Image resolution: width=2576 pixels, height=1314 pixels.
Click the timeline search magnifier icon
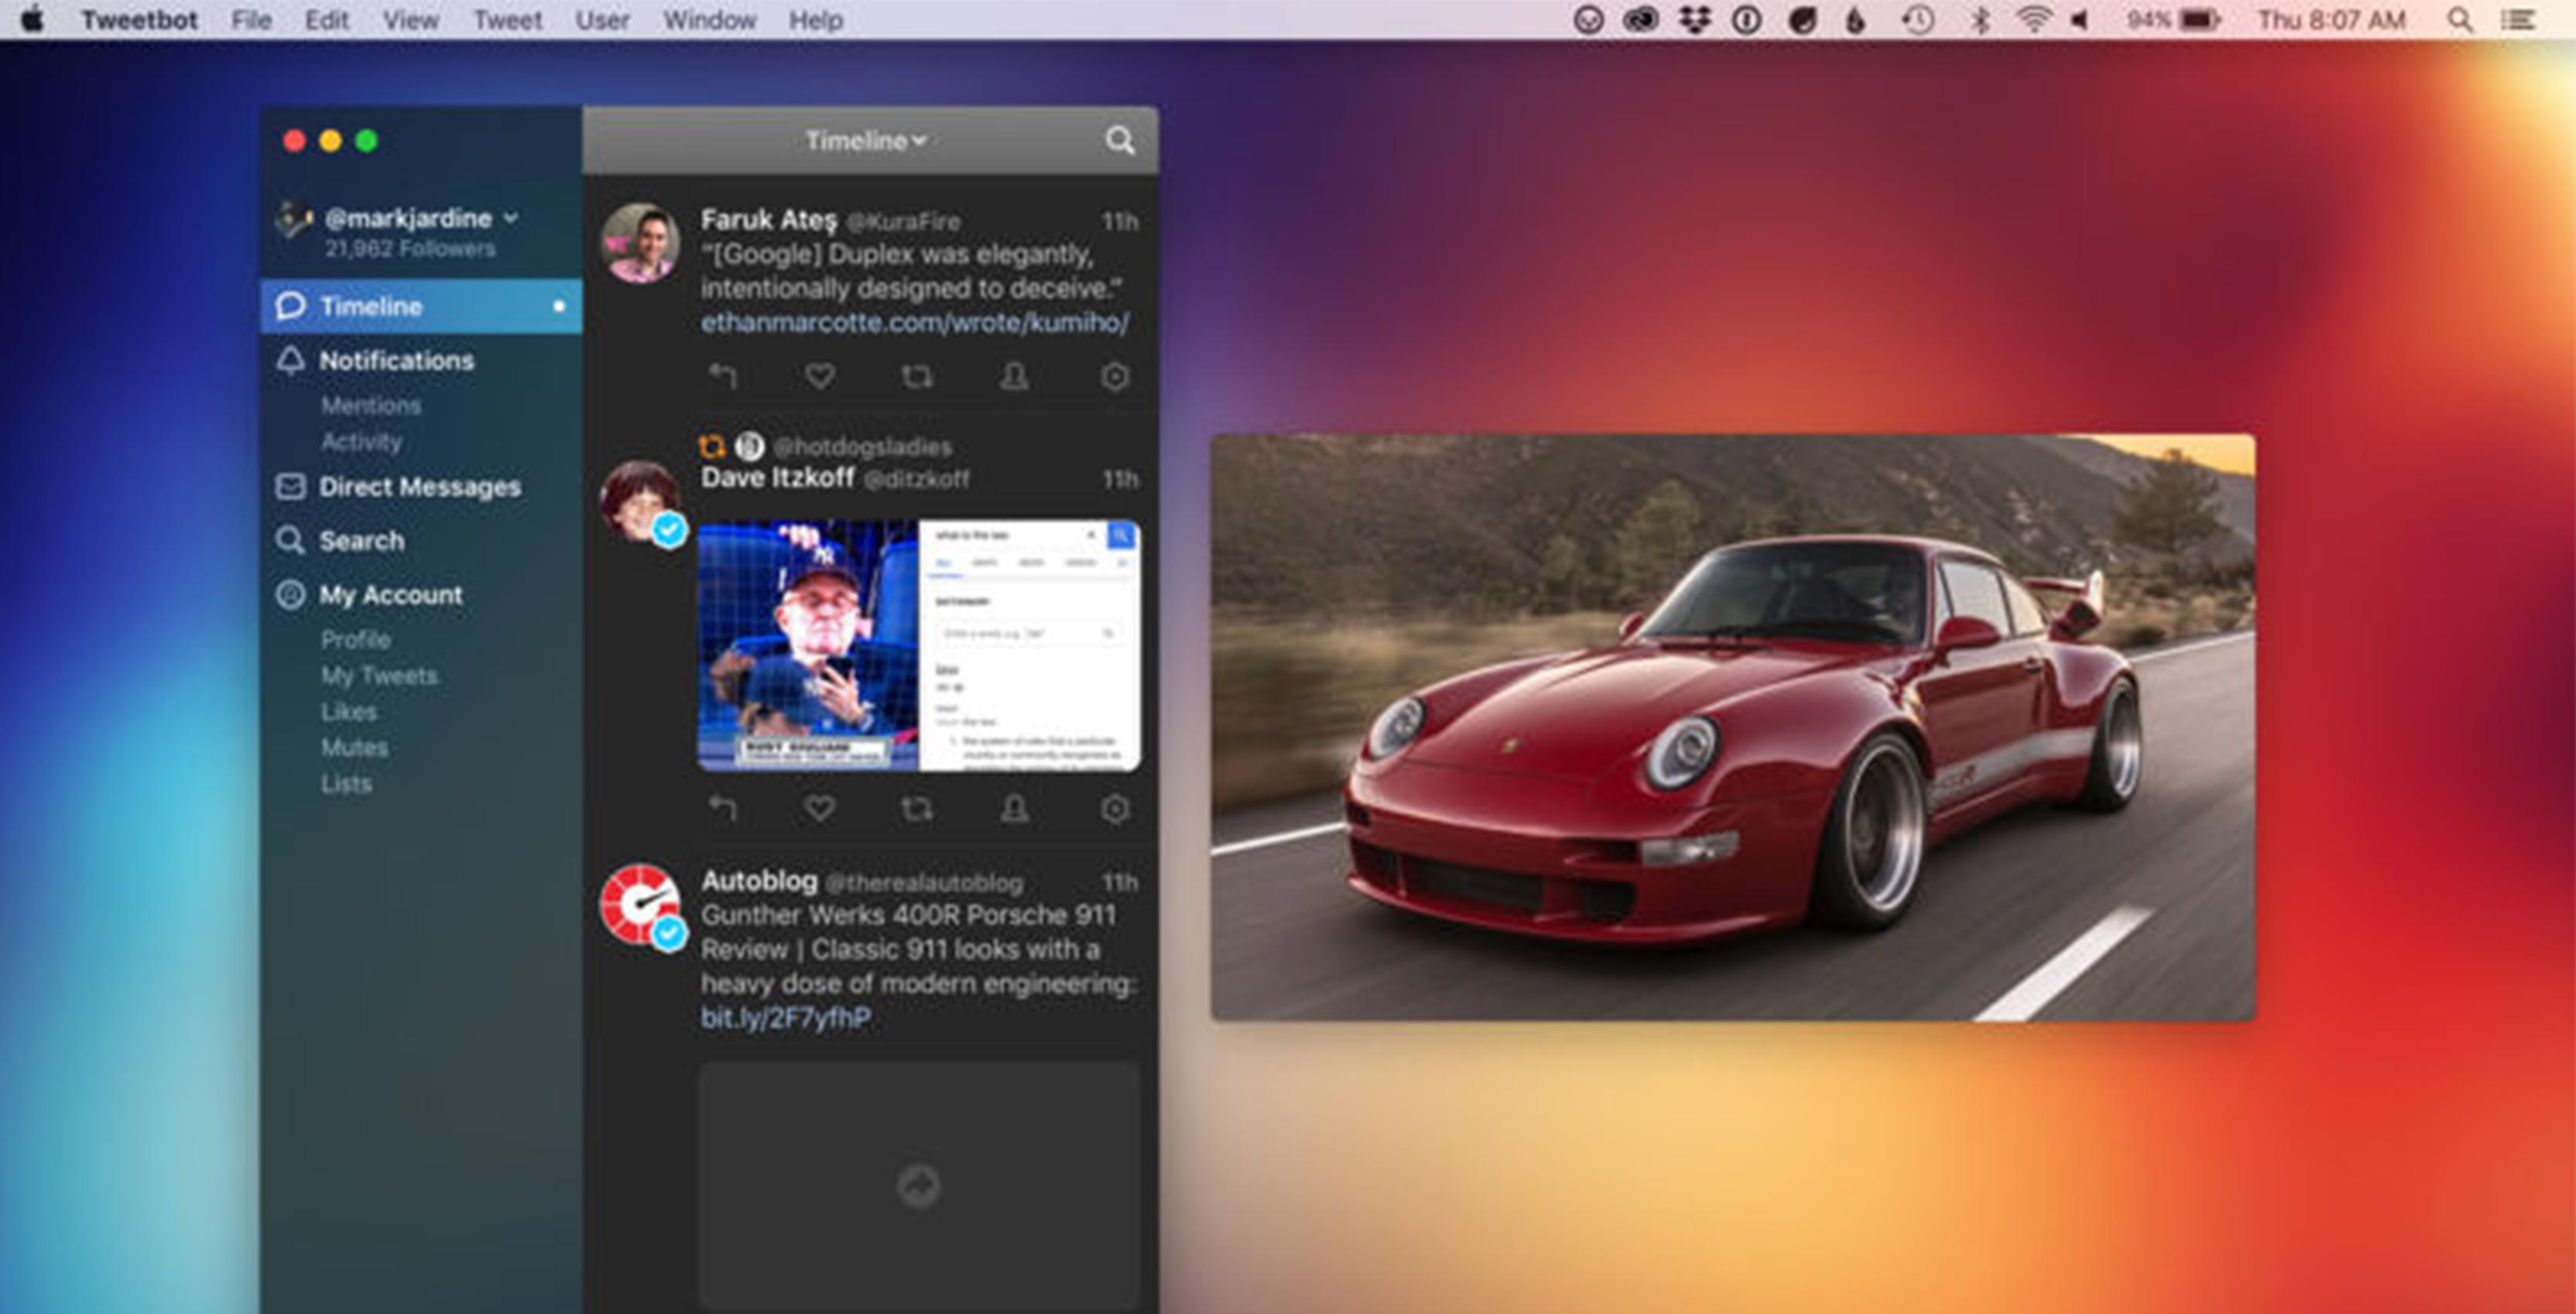1119,141
